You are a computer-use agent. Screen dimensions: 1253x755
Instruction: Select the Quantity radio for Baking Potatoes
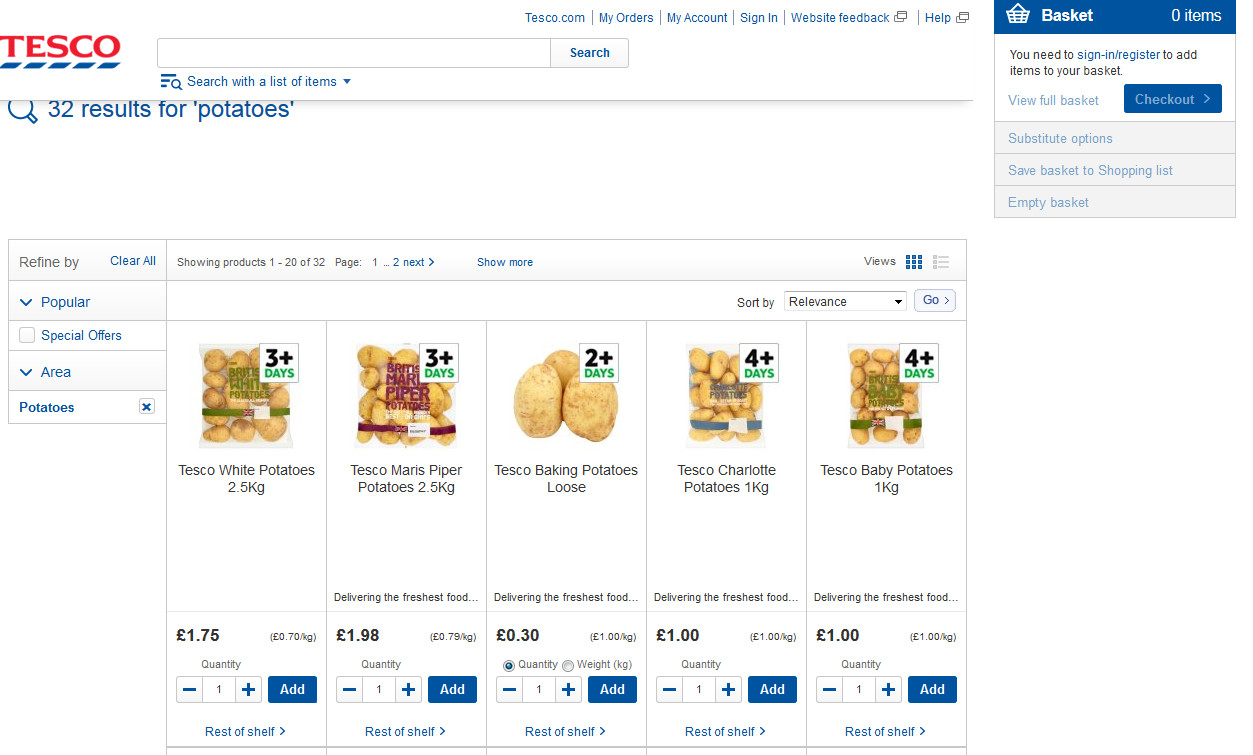[x=509, y=665]
